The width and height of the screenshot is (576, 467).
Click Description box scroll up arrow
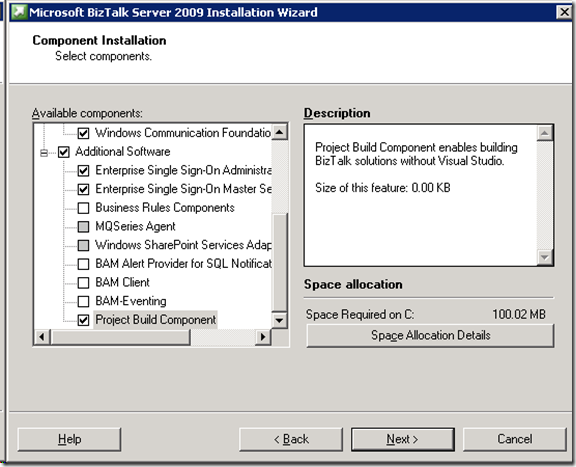pos(544,133)
